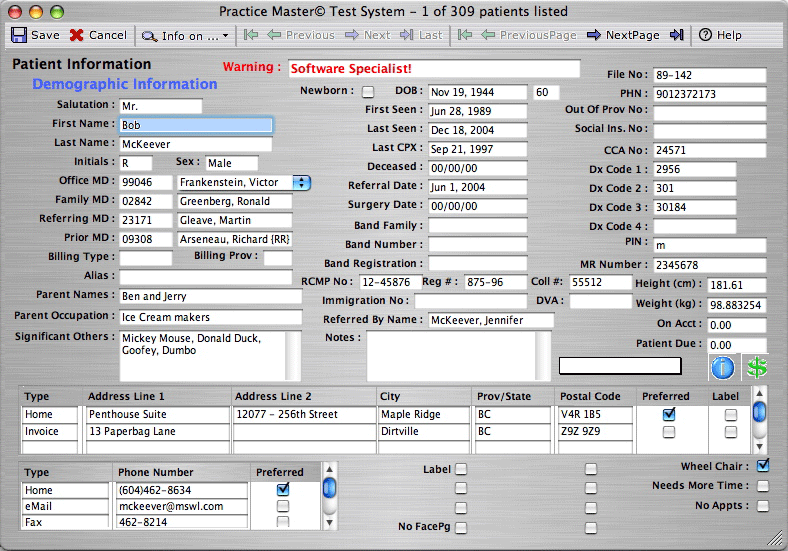Screen dimensions: 788x551
Task: Open Help question mark icon
Action: click(x=706, y=35)
